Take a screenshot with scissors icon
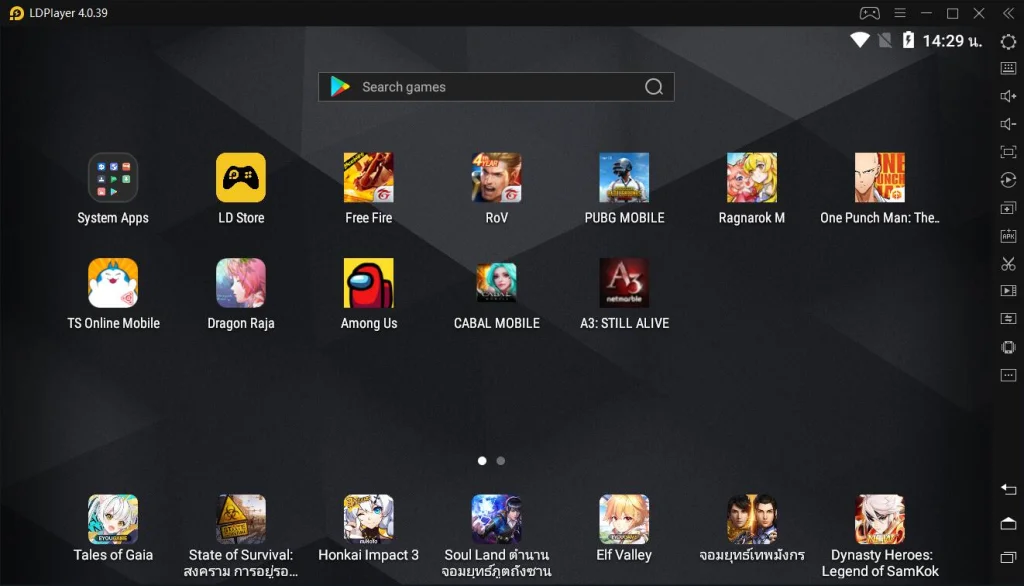The image size is (1024, 586). coord(1008,264)
